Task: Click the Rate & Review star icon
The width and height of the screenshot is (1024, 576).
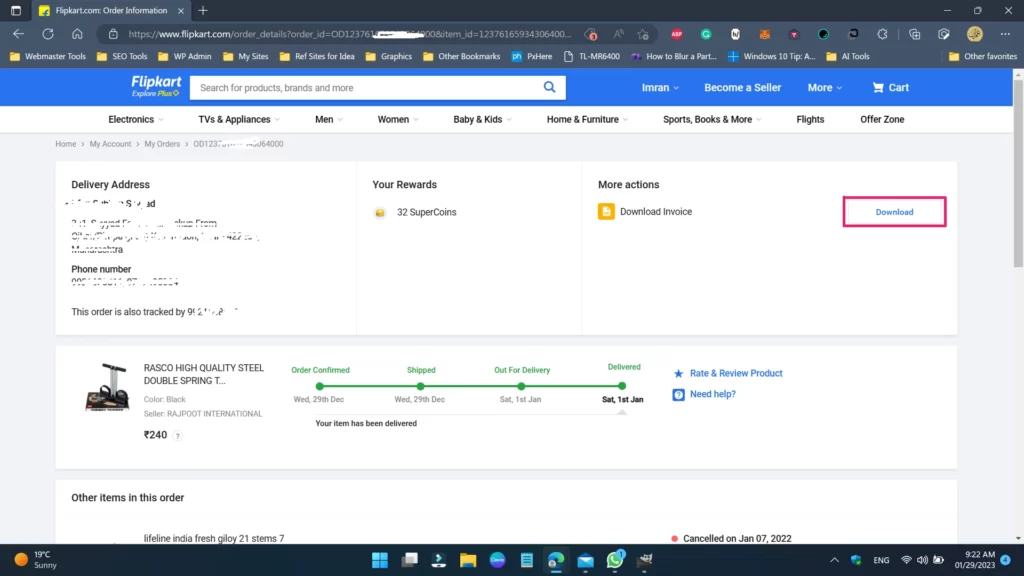Action: pyautogui.click(x=679, y=374)
